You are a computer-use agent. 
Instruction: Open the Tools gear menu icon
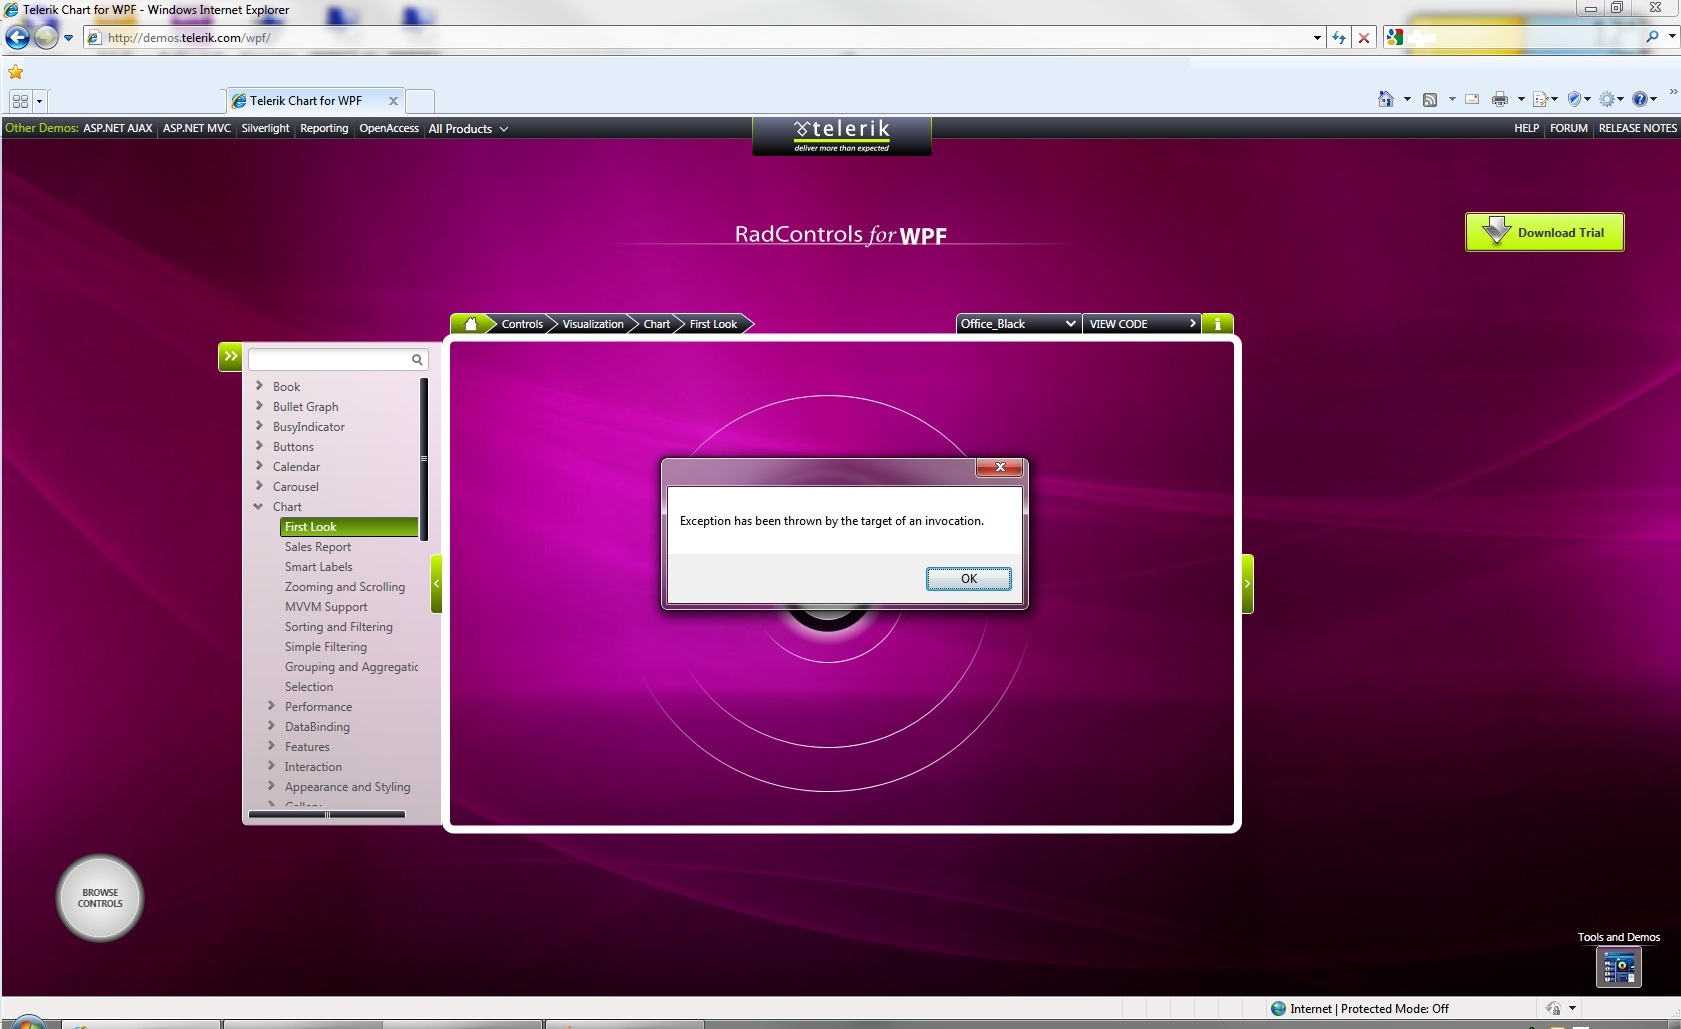(x=1607, y=99)
